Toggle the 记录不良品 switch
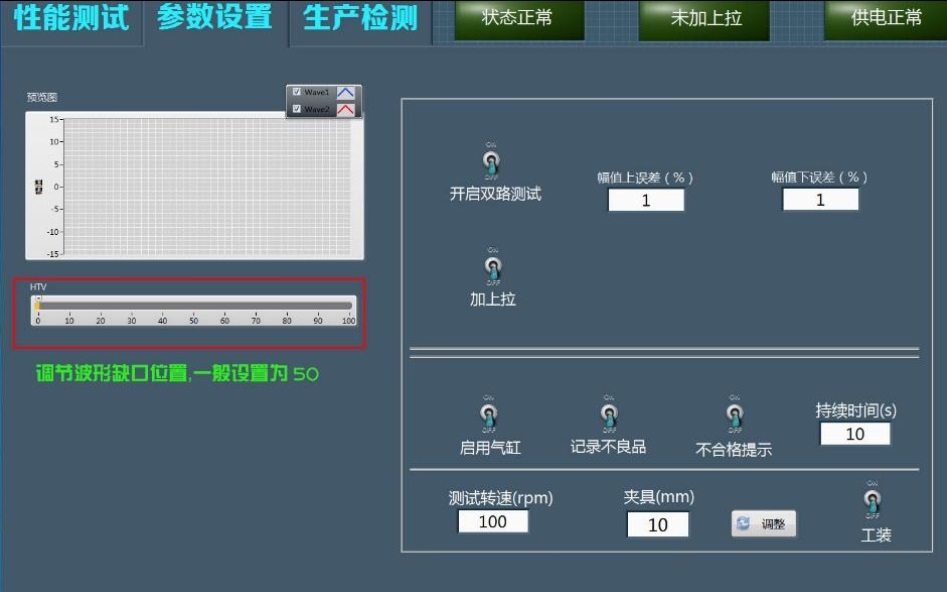The image size is (947, 592). [608, 414]
